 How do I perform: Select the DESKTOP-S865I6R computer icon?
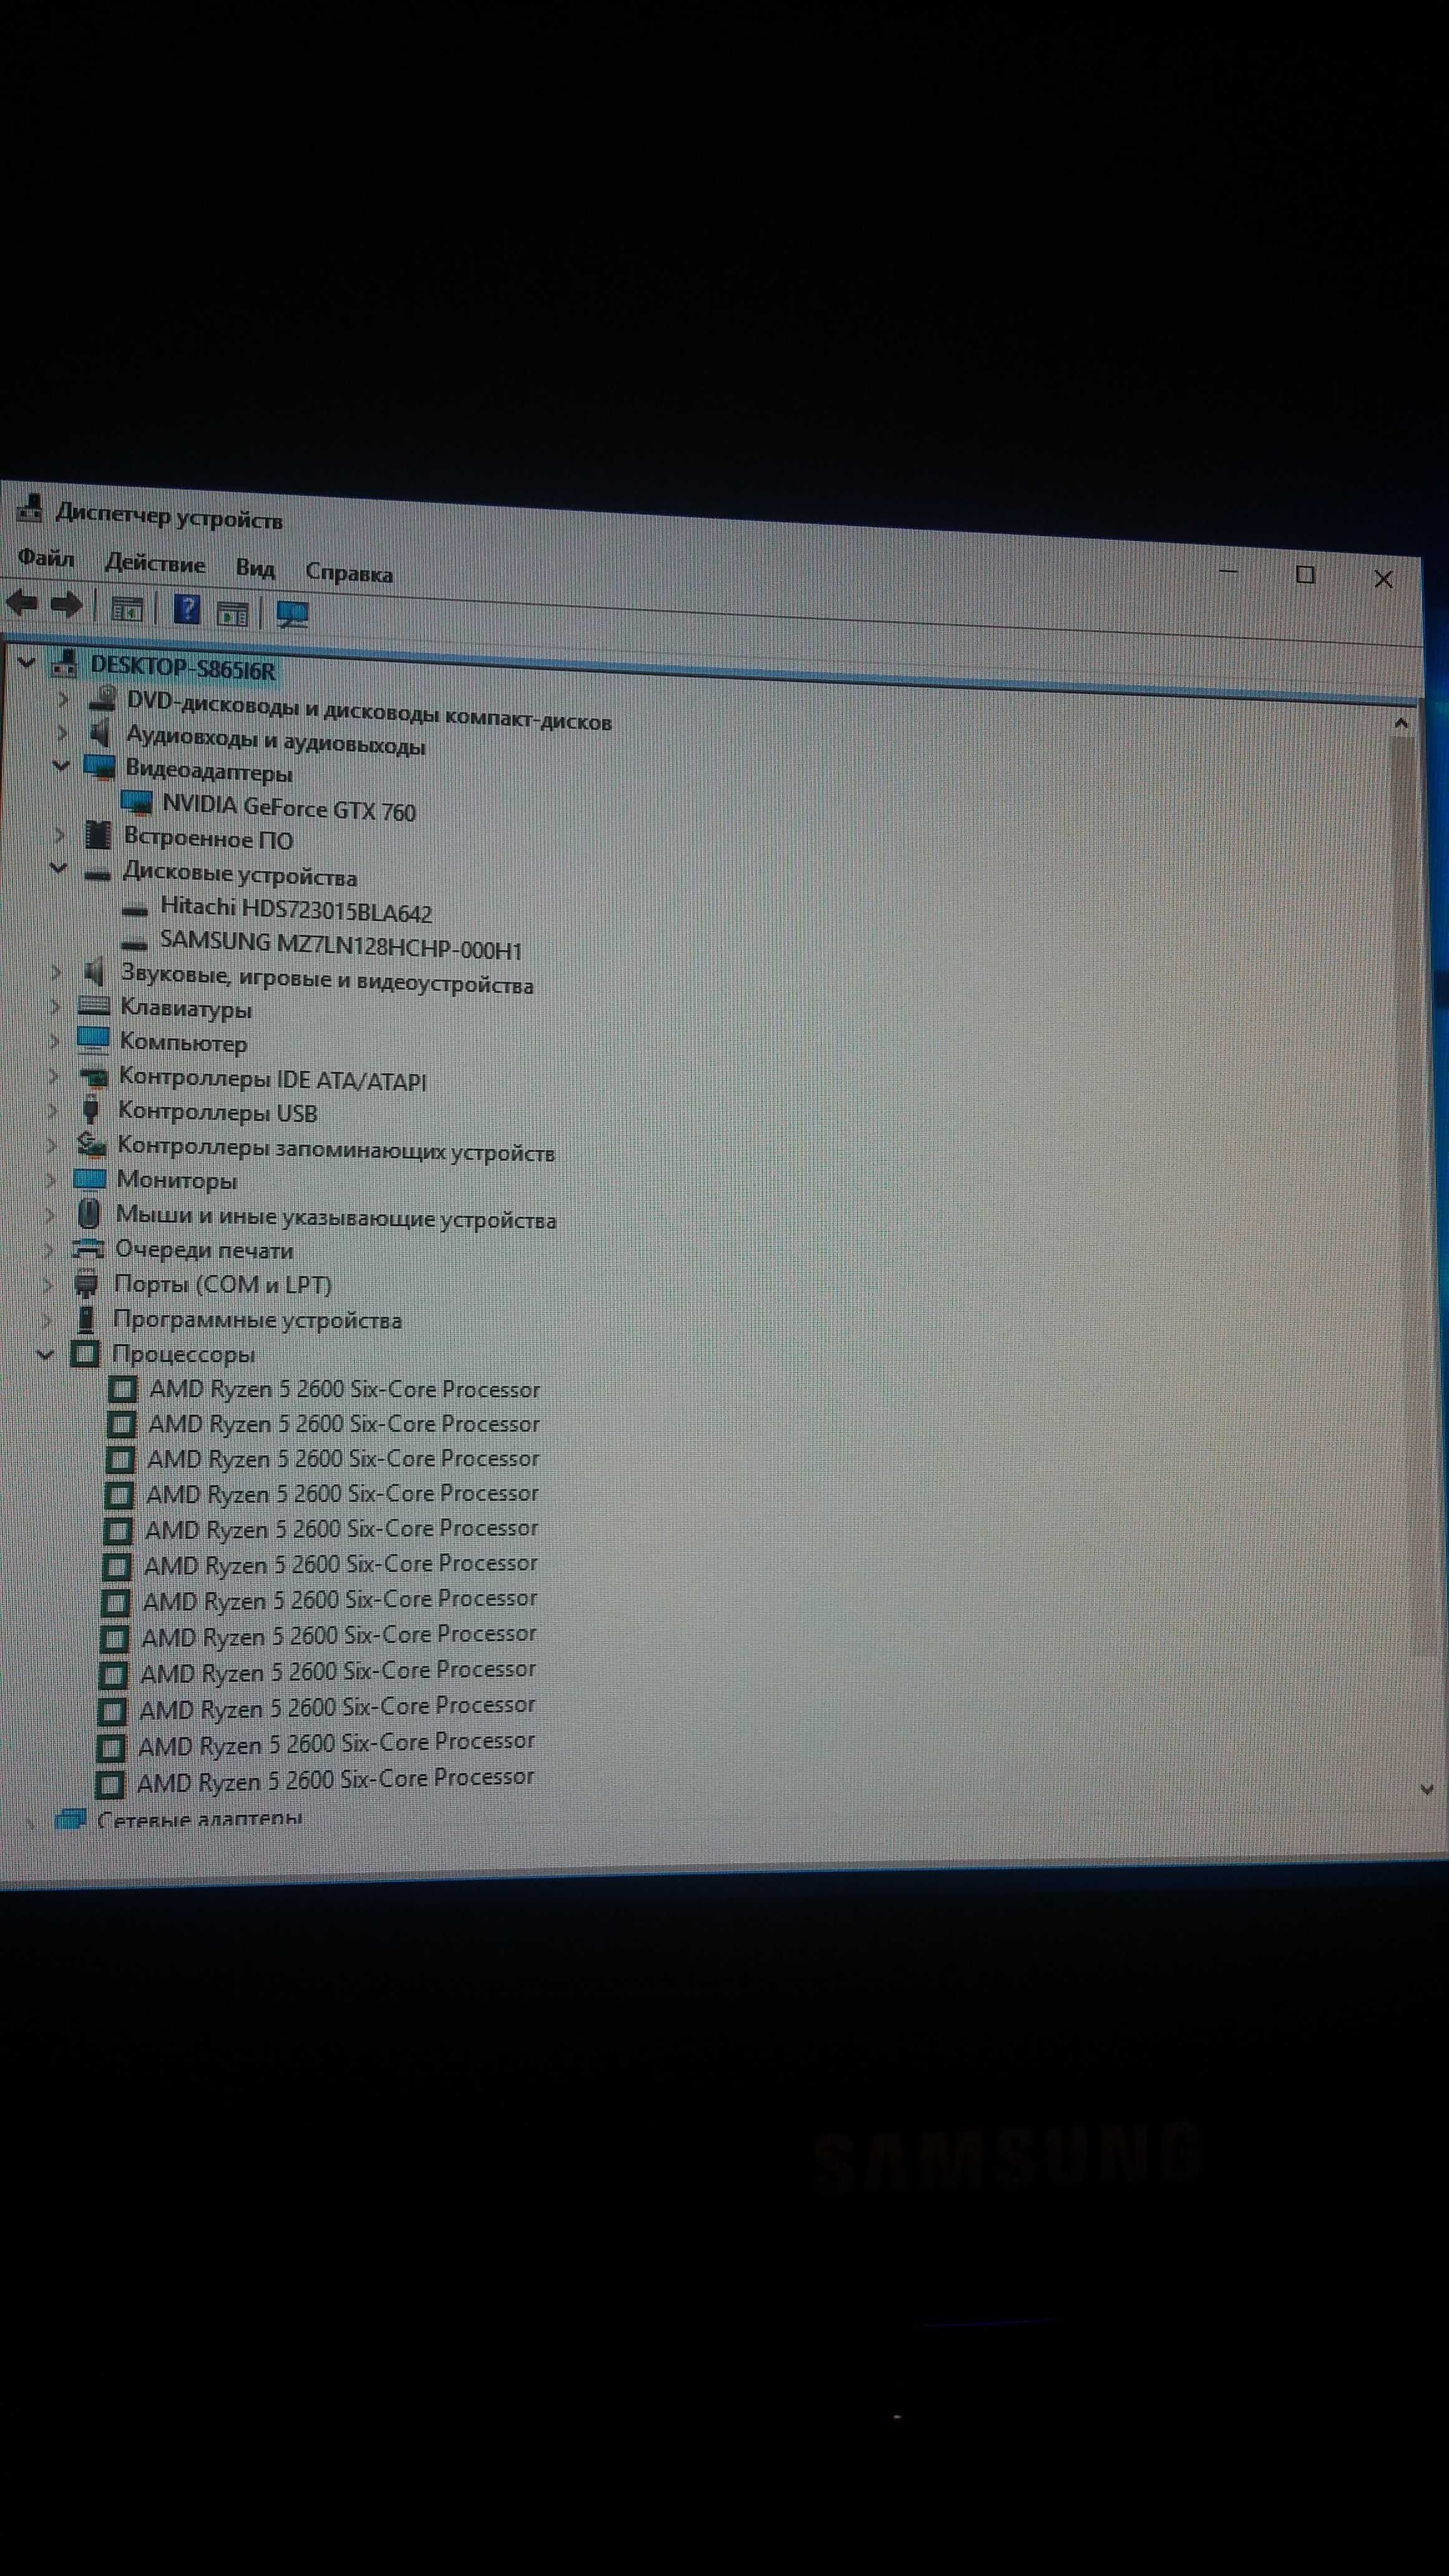64,663
